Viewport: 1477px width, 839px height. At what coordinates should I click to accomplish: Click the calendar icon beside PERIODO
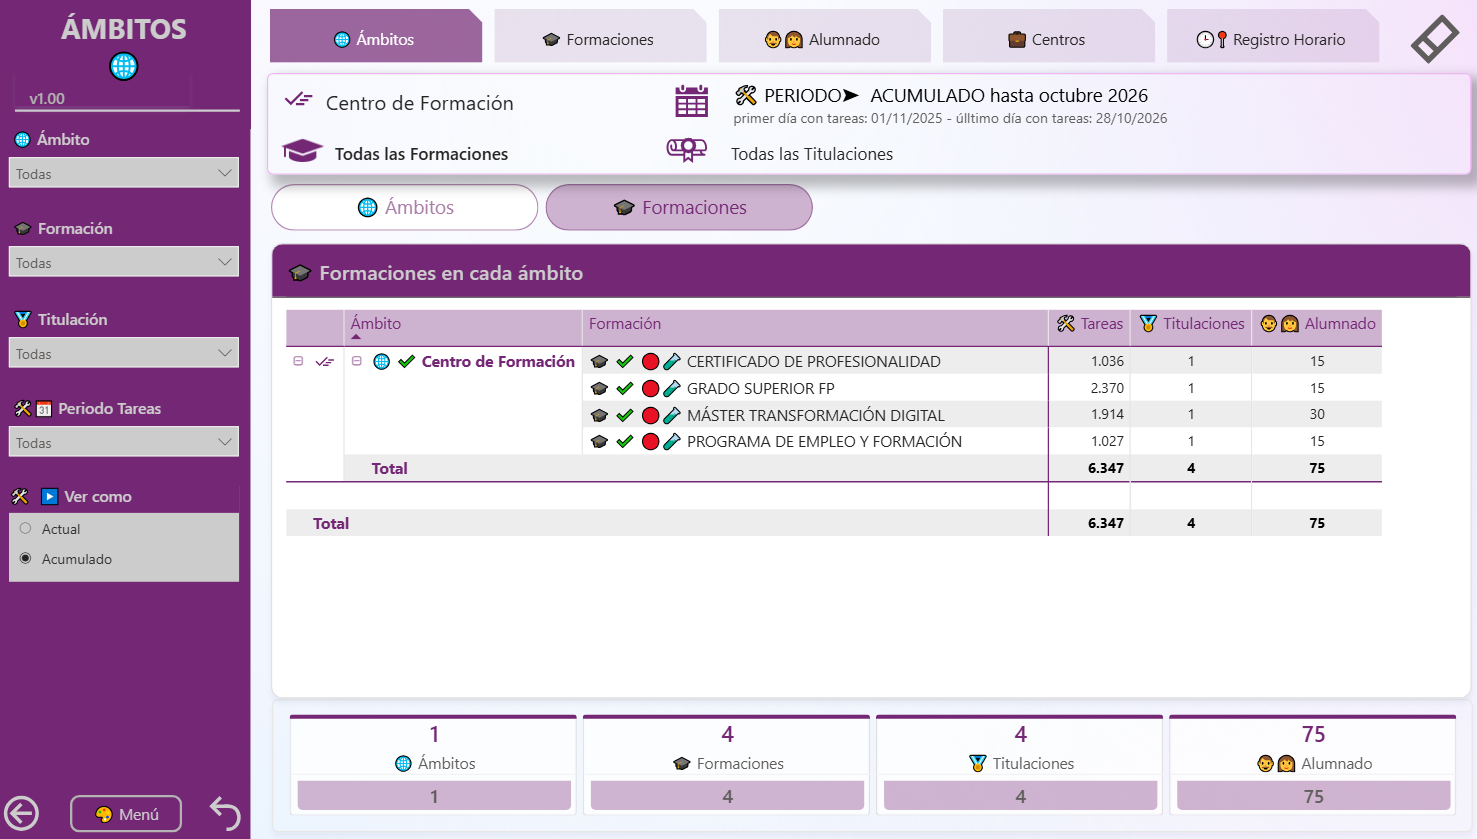pos(691,102)
